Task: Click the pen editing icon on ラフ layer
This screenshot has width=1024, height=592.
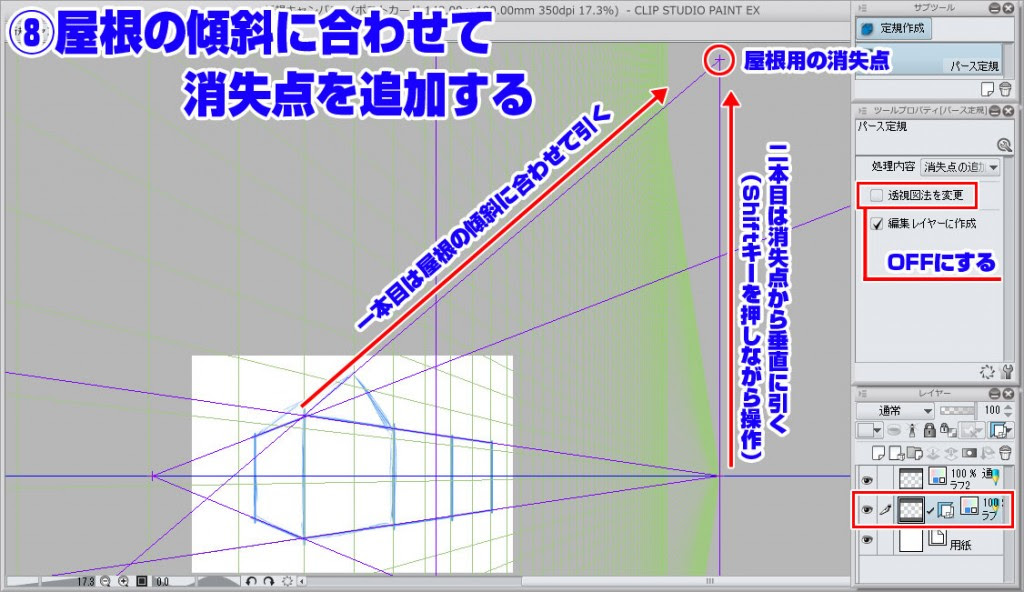Action: tap(885, 510)
